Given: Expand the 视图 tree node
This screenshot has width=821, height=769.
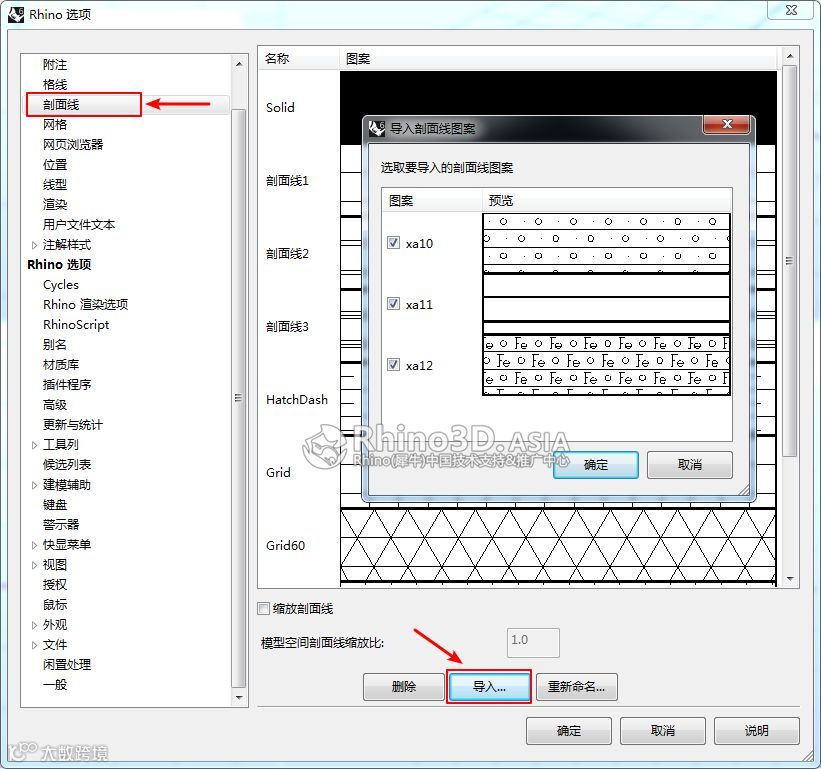Looking at the screenshot, I should tap(34, 565).
